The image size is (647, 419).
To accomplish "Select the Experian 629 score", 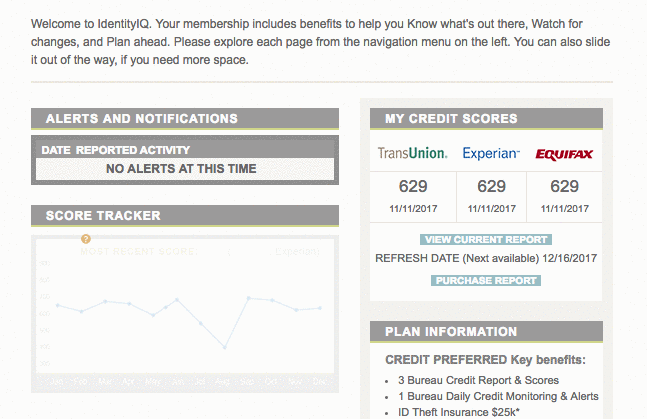I will pos(491,187).
